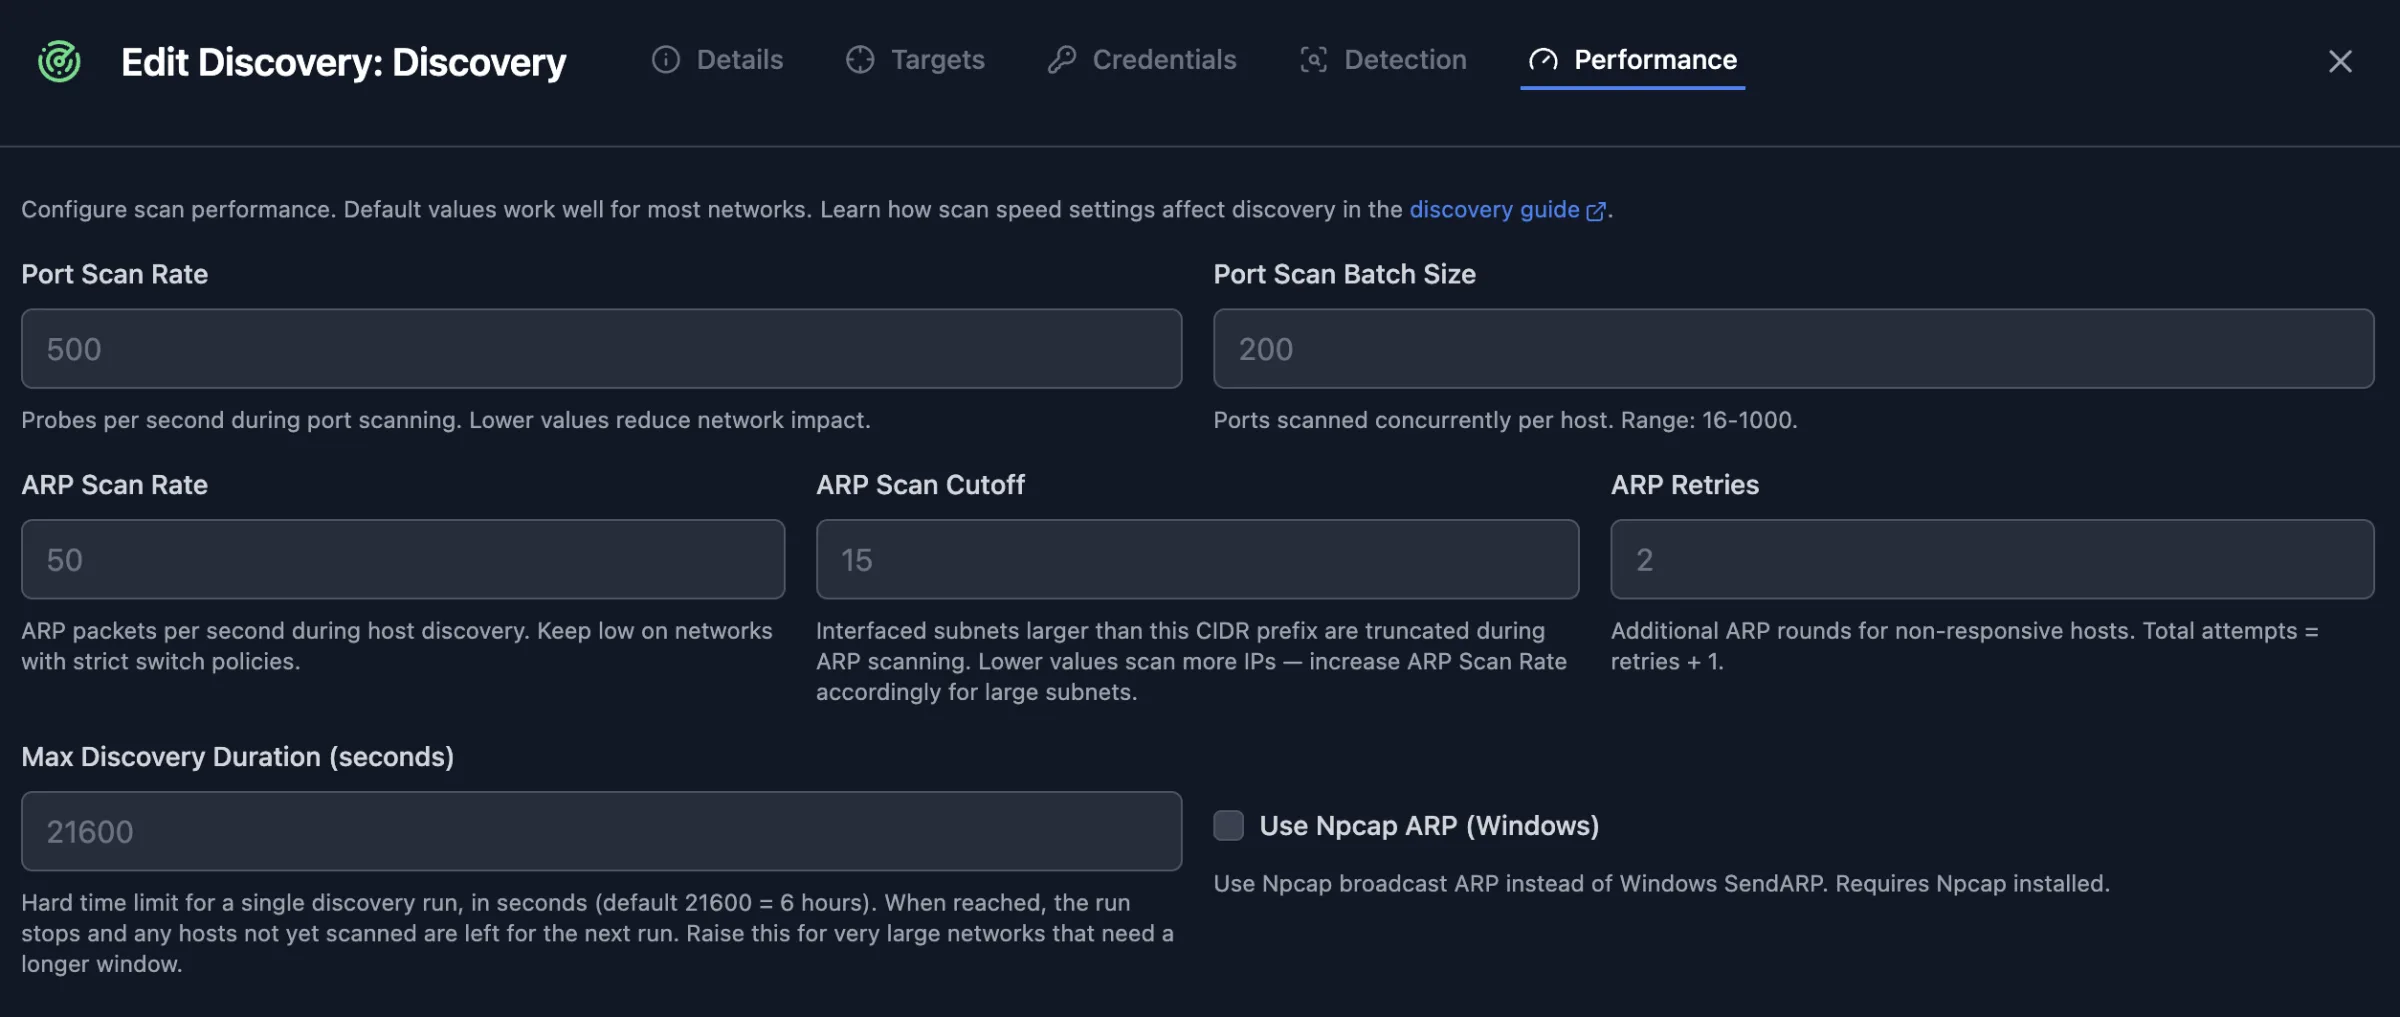The height and width of the screenshot is (1017, 2400).
Task: Click the 'ARP Scan Cutoff' label
Action: point(920,485)
